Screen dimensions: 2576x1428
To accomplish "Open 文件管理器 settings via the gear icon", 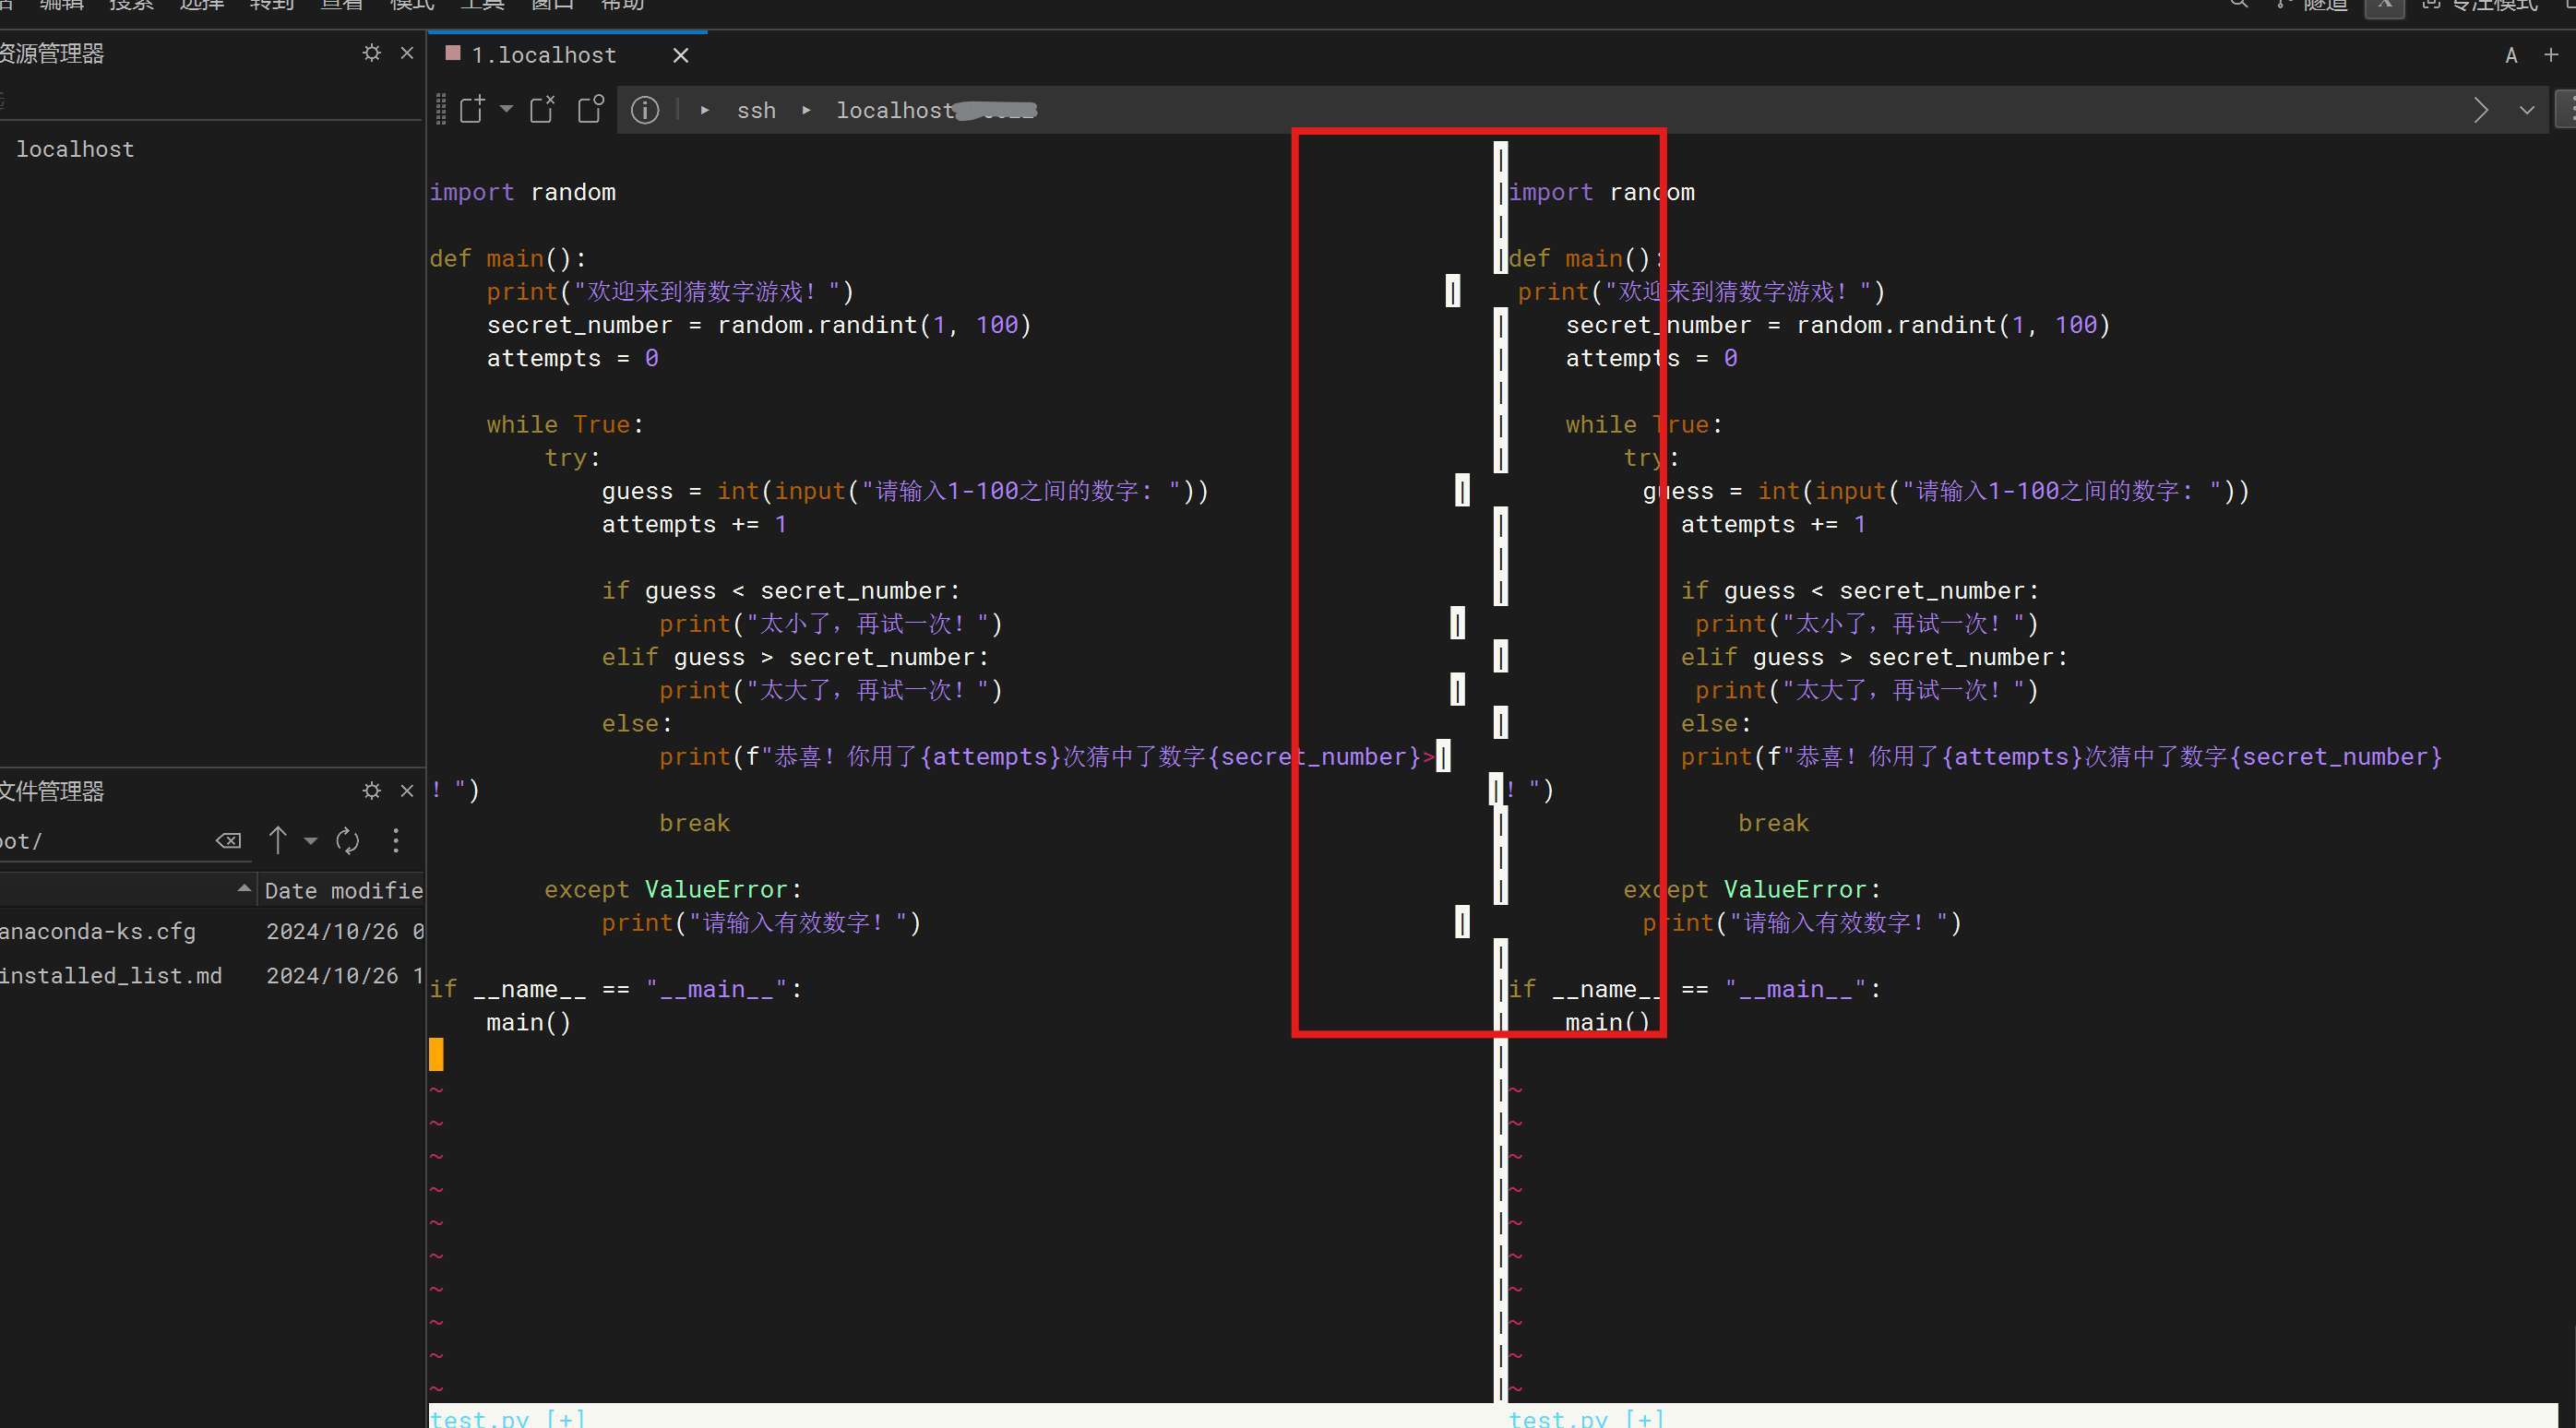I will (371, 791).
